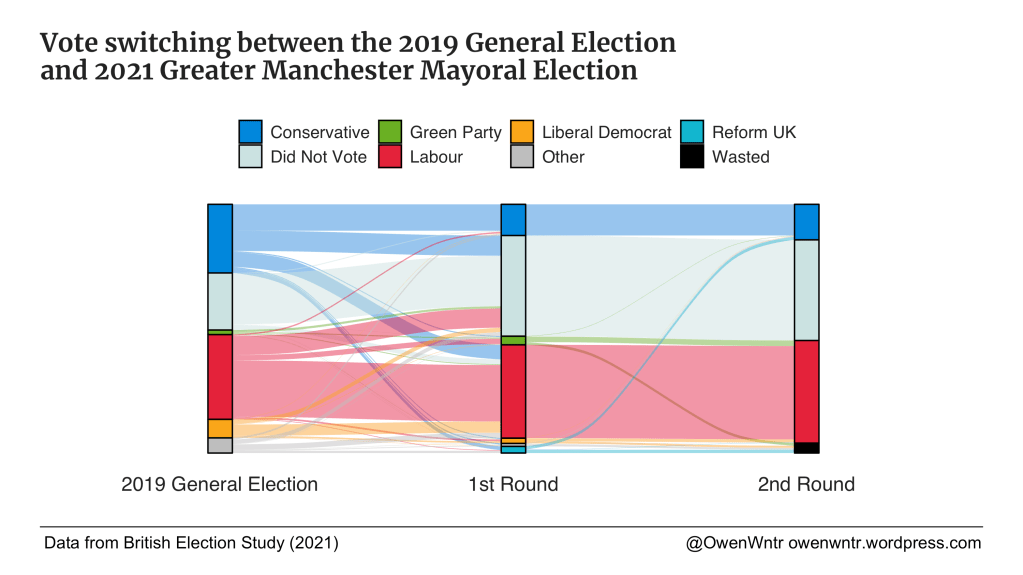Click the 2019 Labour red node
This screenshot has height=575, width=1023.
220,376
